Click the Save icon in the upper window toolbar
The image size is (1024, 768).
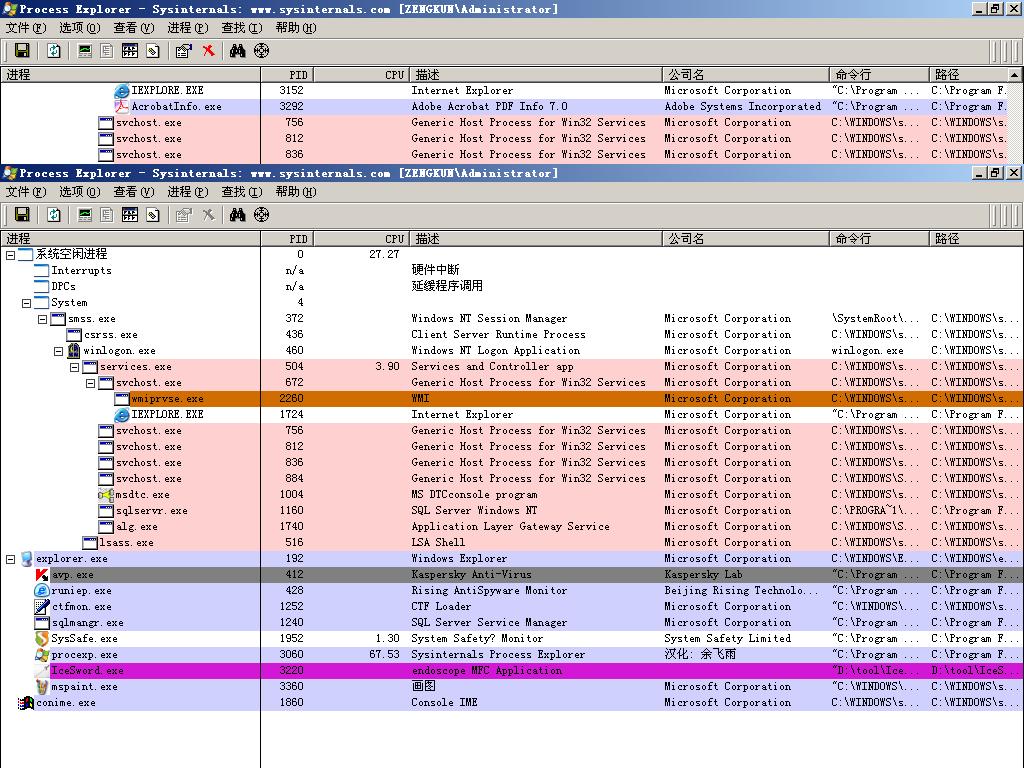(x=21, y=51)
